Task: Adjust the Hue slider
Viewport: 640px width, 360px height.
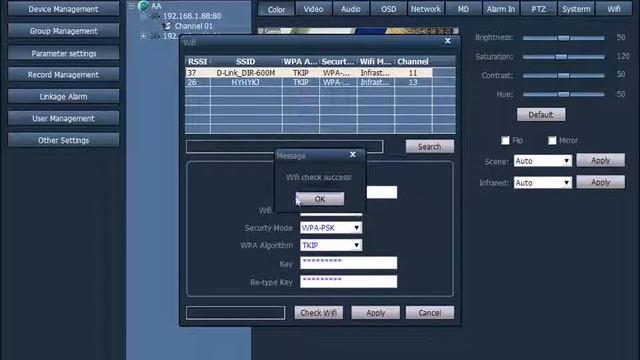Action: click(564, 94)
